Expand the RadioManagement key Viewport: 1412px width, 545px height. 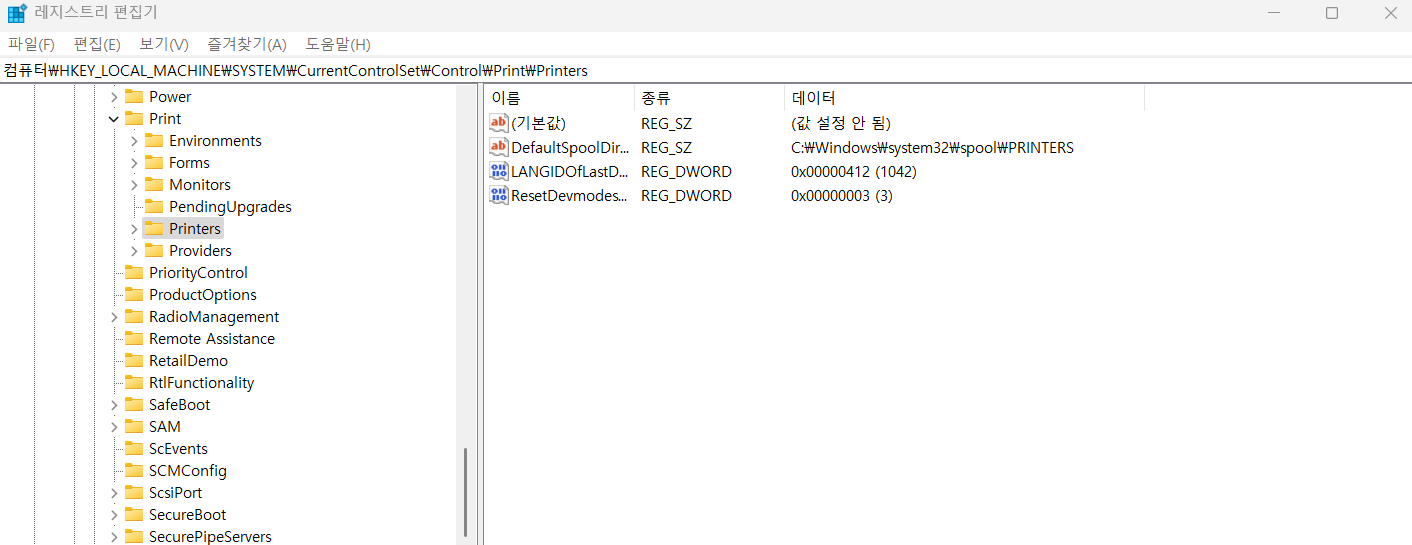114,317
